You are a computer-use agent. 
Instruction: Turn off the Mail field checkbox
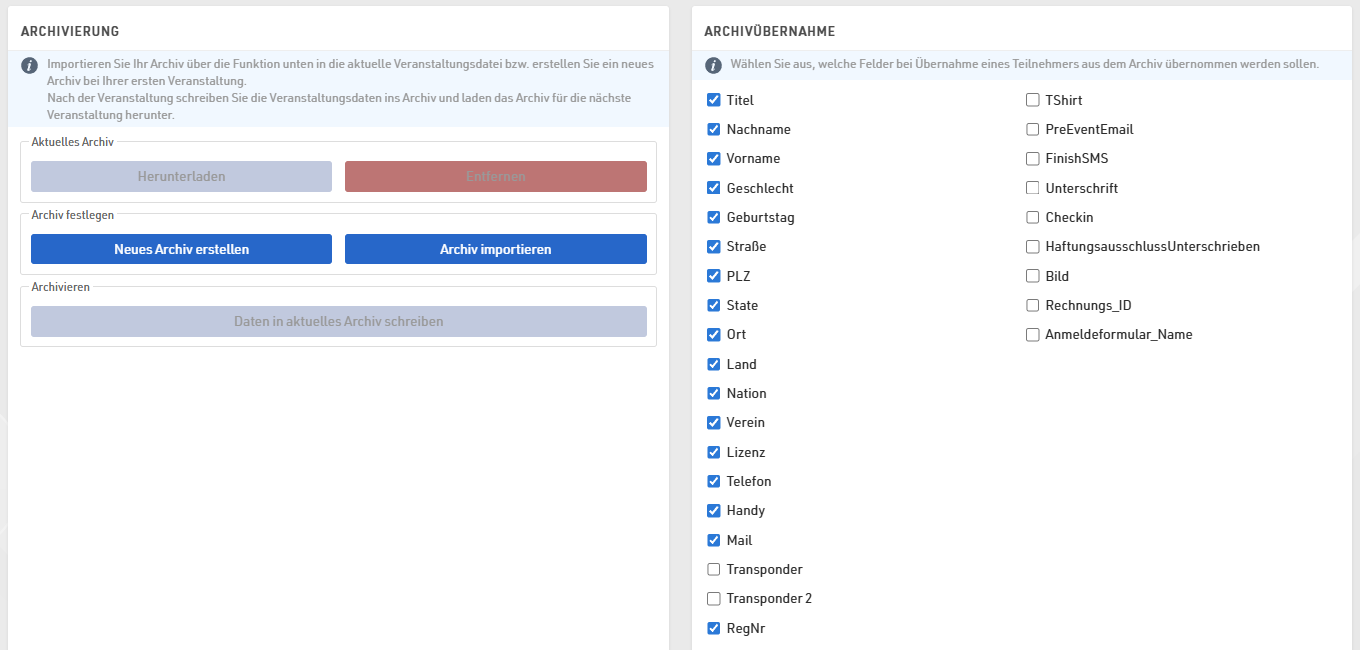[x=714, y=540]
